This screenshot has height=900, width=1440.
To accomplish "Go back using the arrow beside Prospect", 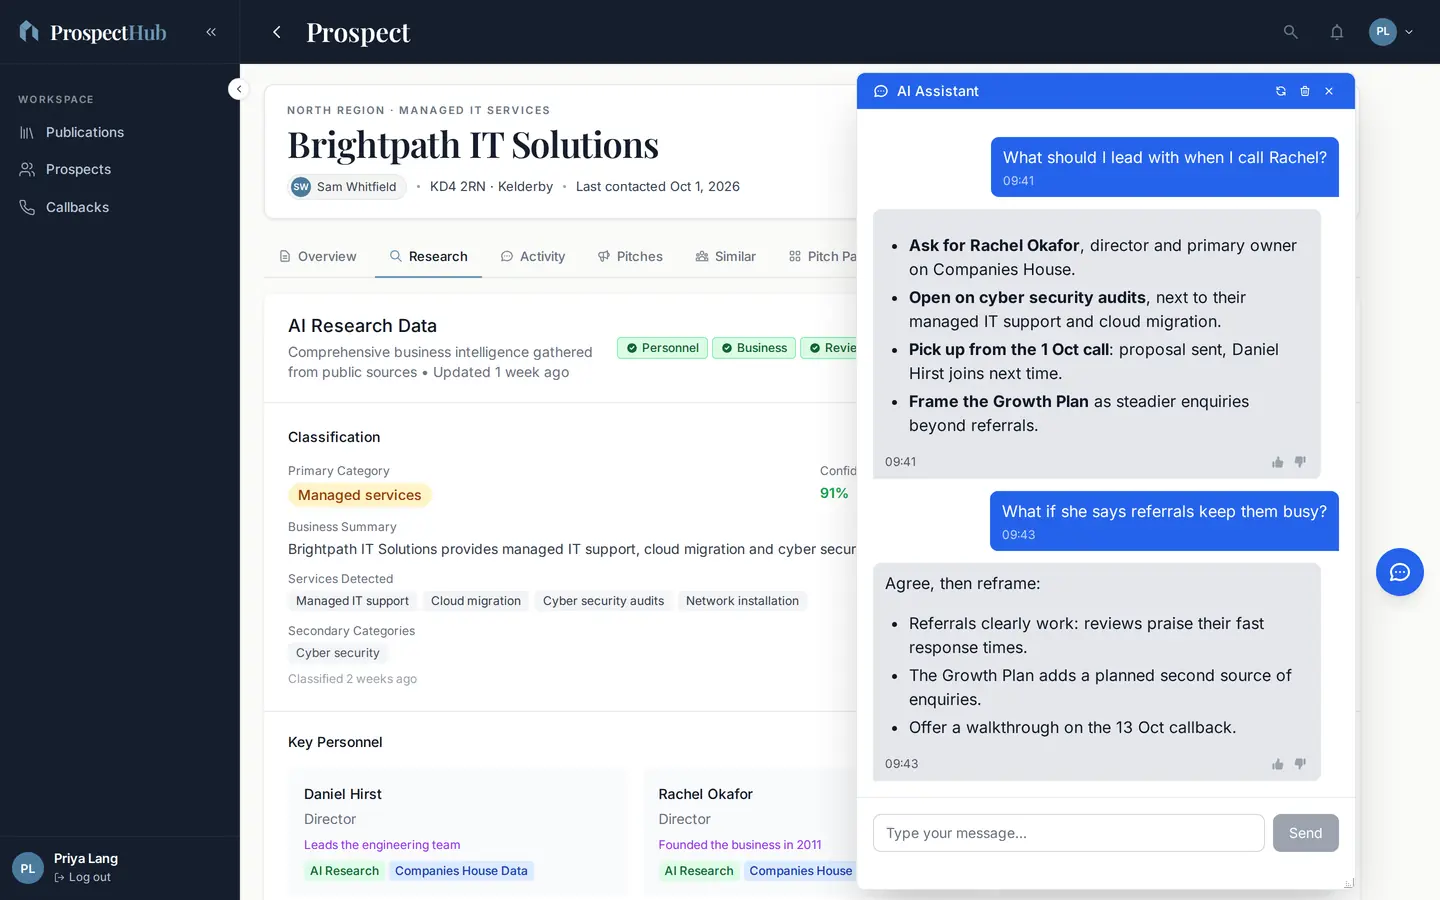I will click(277, 32).
